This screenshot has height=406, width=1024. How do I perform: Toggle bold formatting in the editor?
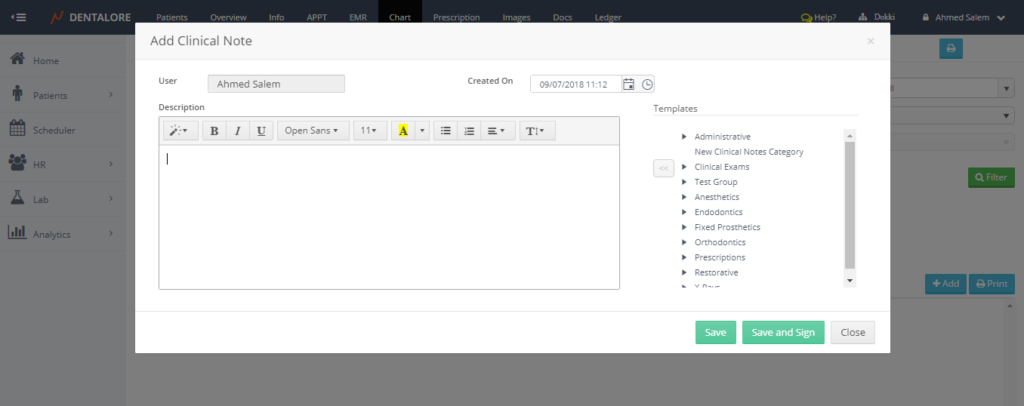tap(214, 131)
